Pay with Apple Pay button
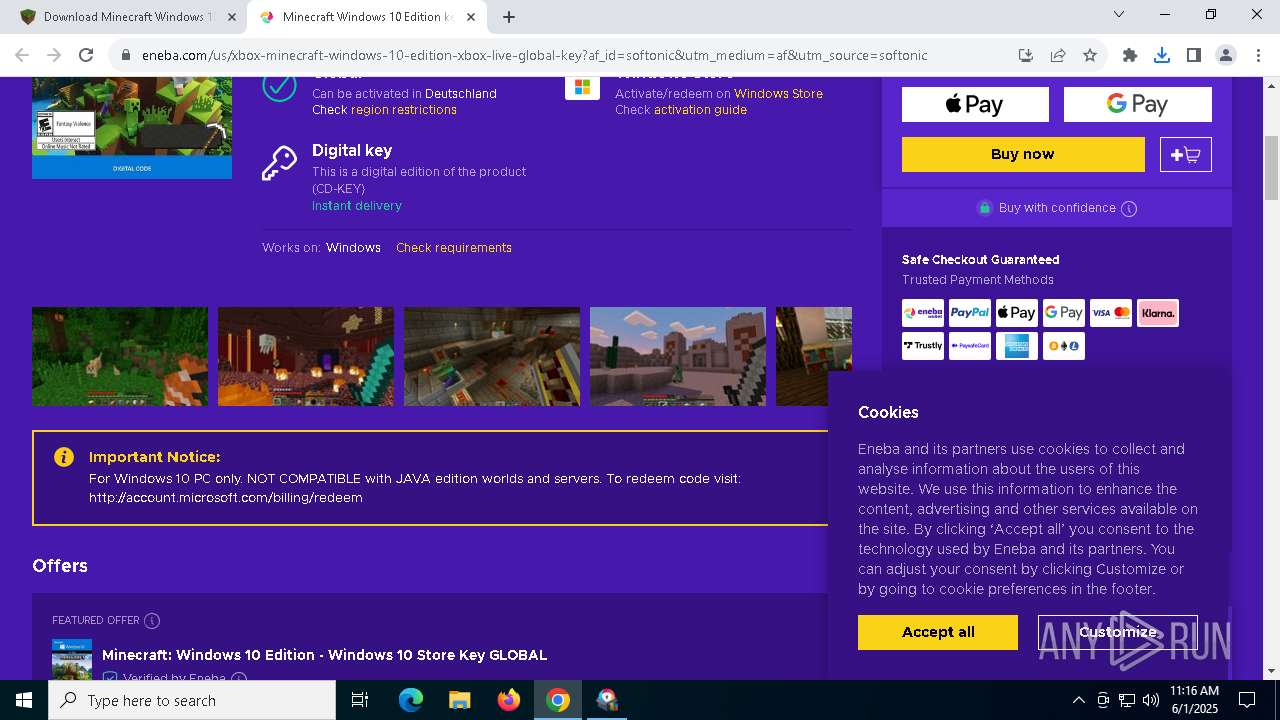Image resolution: width=1280 pixels, height=720 pixels. tap(975, 104)
